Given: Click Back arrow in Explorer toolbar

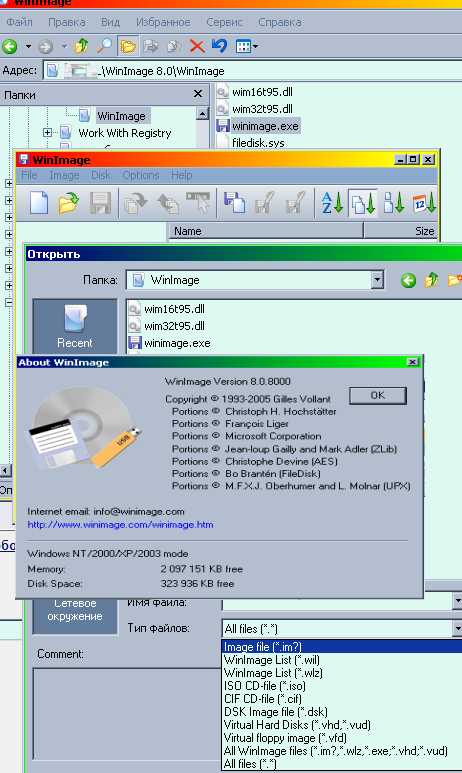Looking at the screenshot, I should tap(9, 47).
